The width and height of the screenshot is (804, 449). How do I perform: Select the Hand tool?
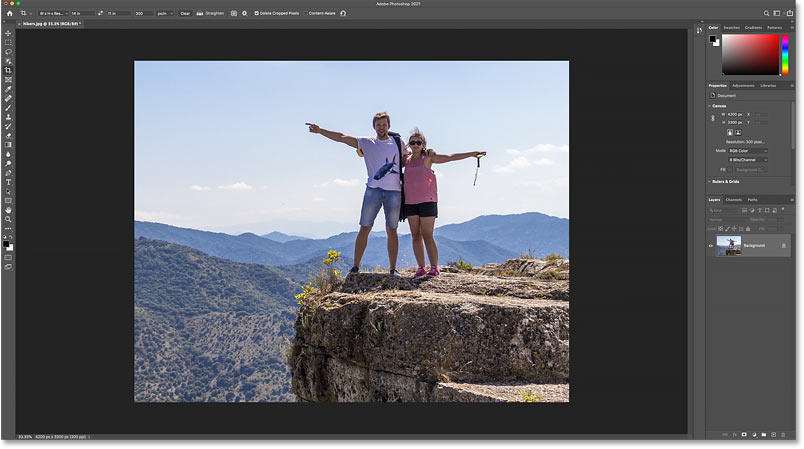8,210
